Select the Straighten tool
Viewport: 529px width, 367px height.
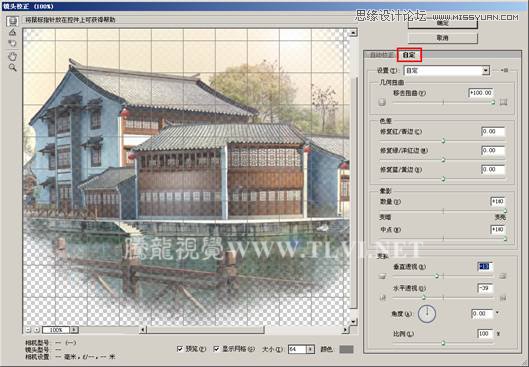tap(12, 32)
